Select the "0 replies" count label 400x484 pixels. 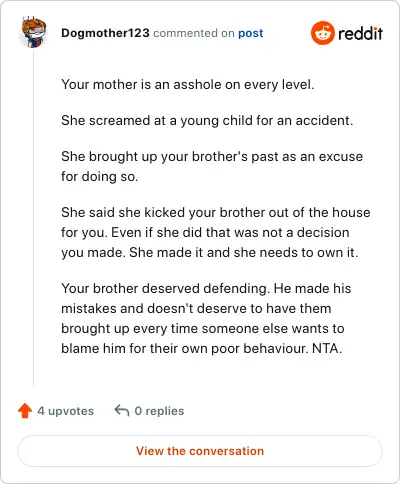pyautogui.click(x=159, y=411)
